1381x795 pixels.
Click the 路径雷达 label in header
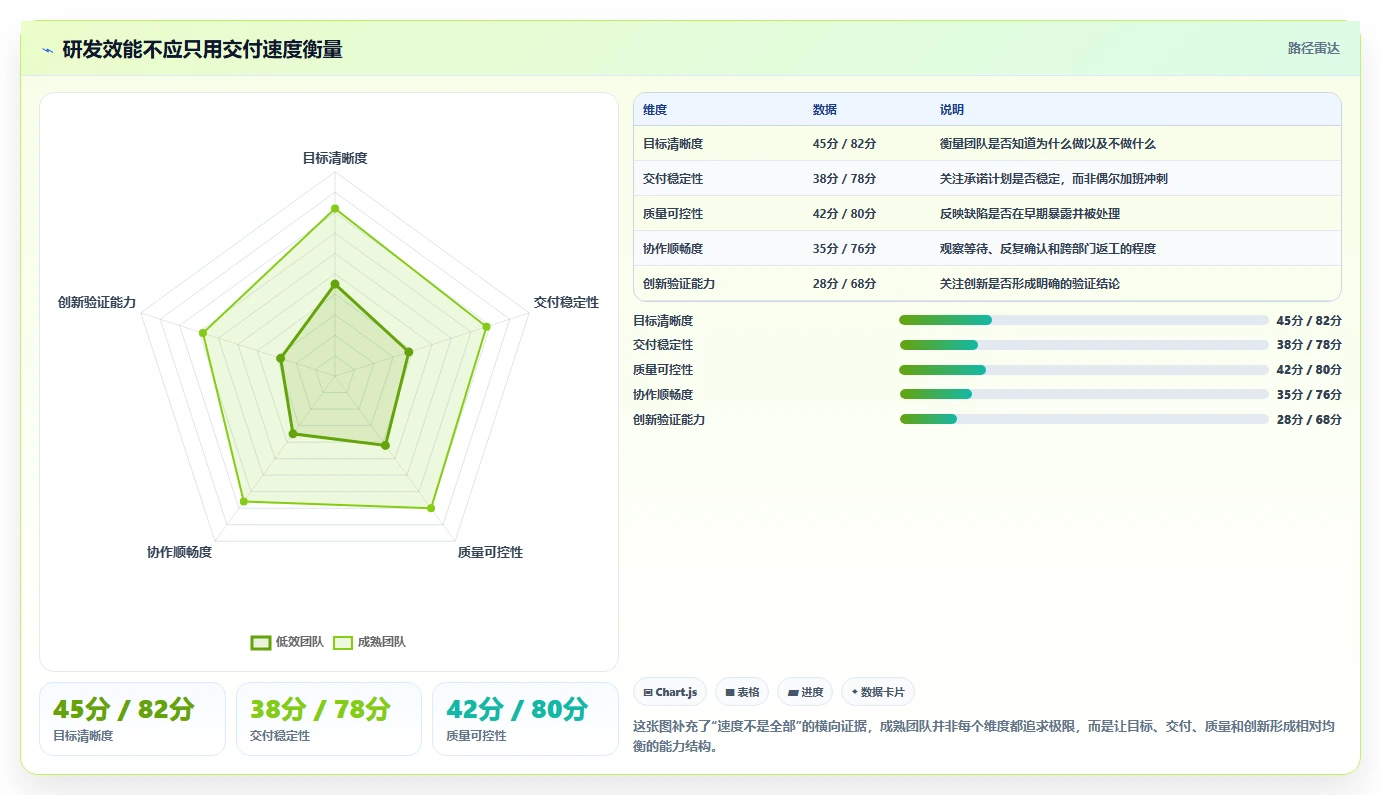coord(1313,48)
